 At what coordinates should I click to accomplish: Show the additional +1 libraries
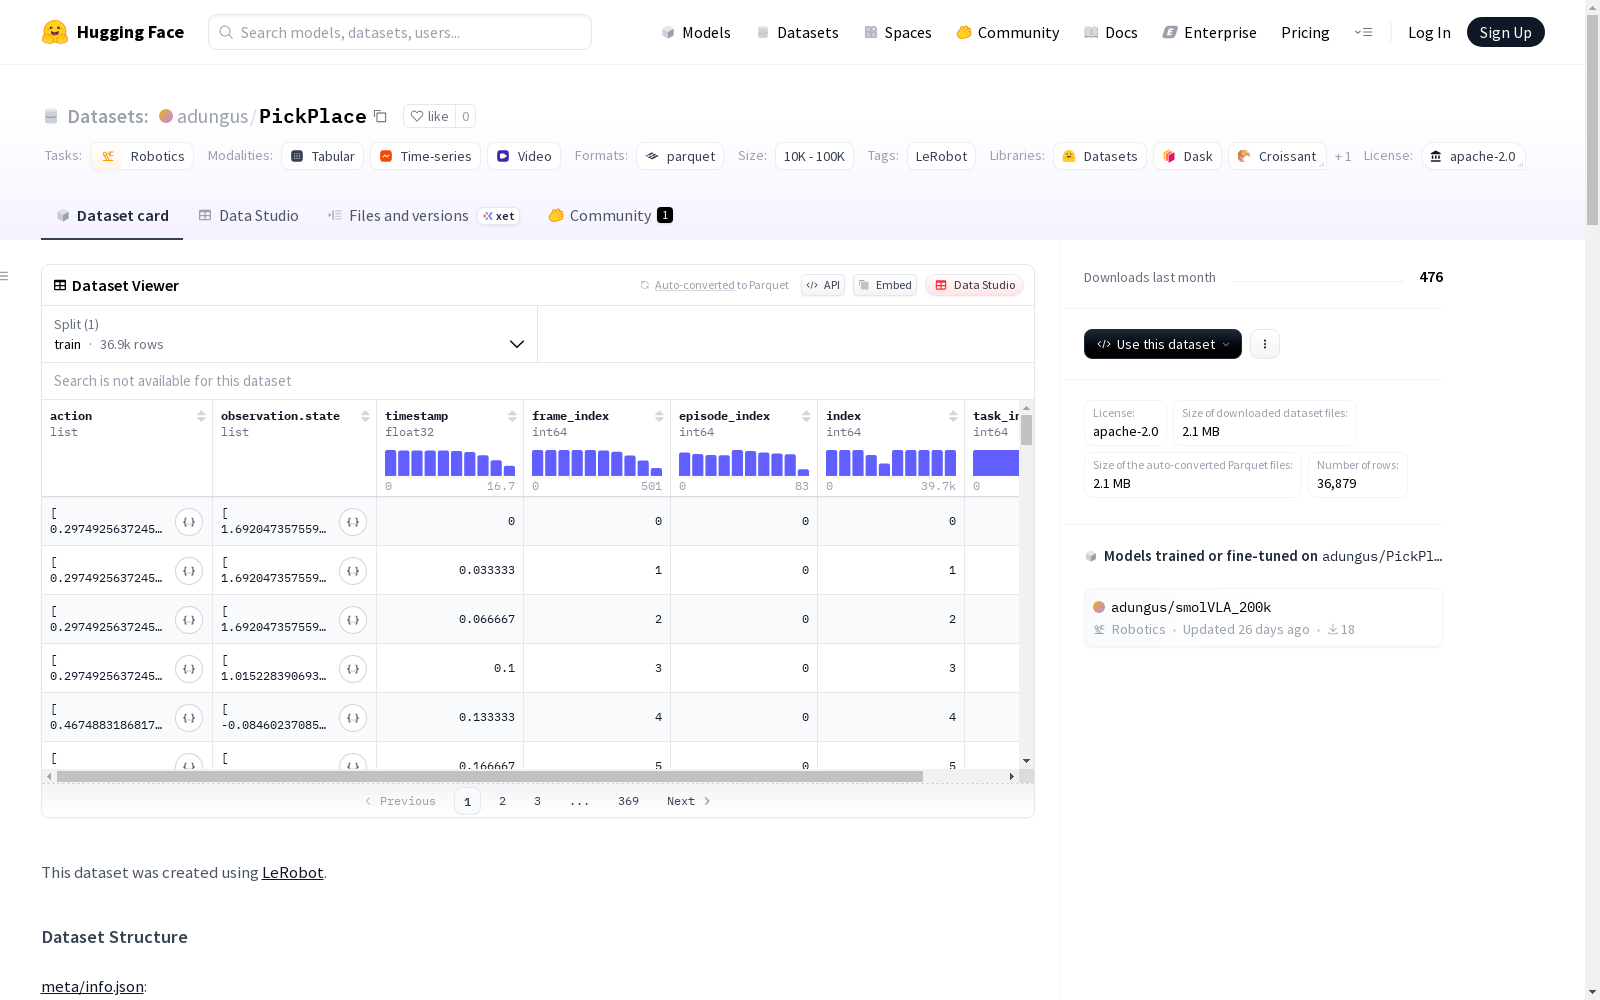click(x=1343, y=156)
